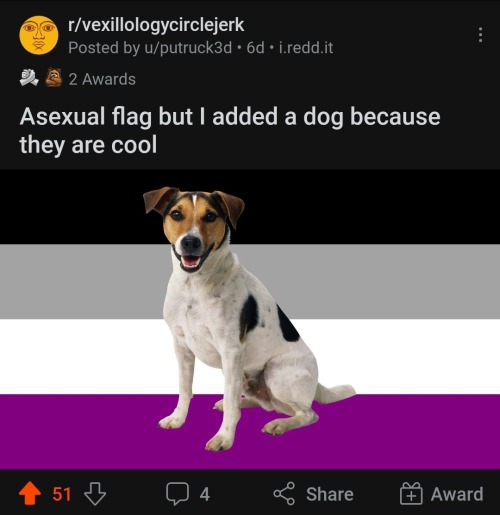Click the Award label
500x515 pixels.
click(457, 494)
